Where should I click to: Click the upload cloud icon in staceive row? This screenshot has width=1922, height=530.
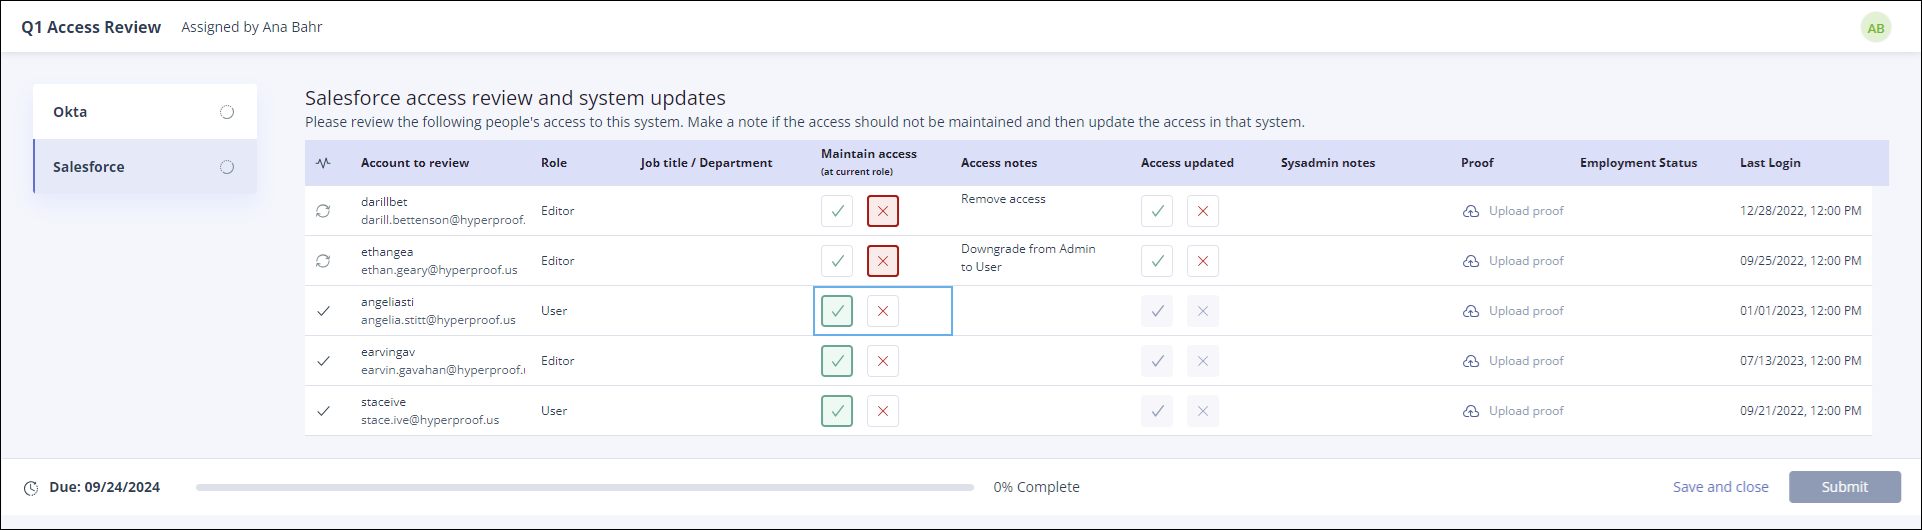tap(1471, 411)
